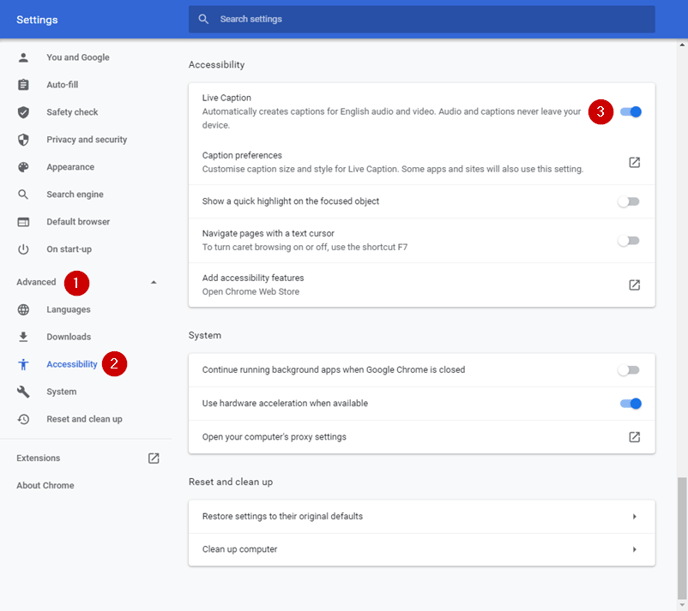
Task: Open Chrome Web Store accessibility features icon
Action: point(634,285)
